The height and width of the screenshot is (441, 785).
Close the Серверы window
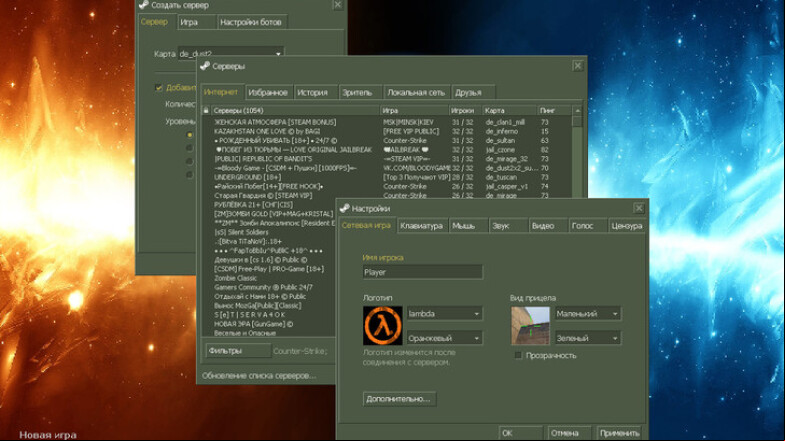pyautogui.click(x=578, y=66)
